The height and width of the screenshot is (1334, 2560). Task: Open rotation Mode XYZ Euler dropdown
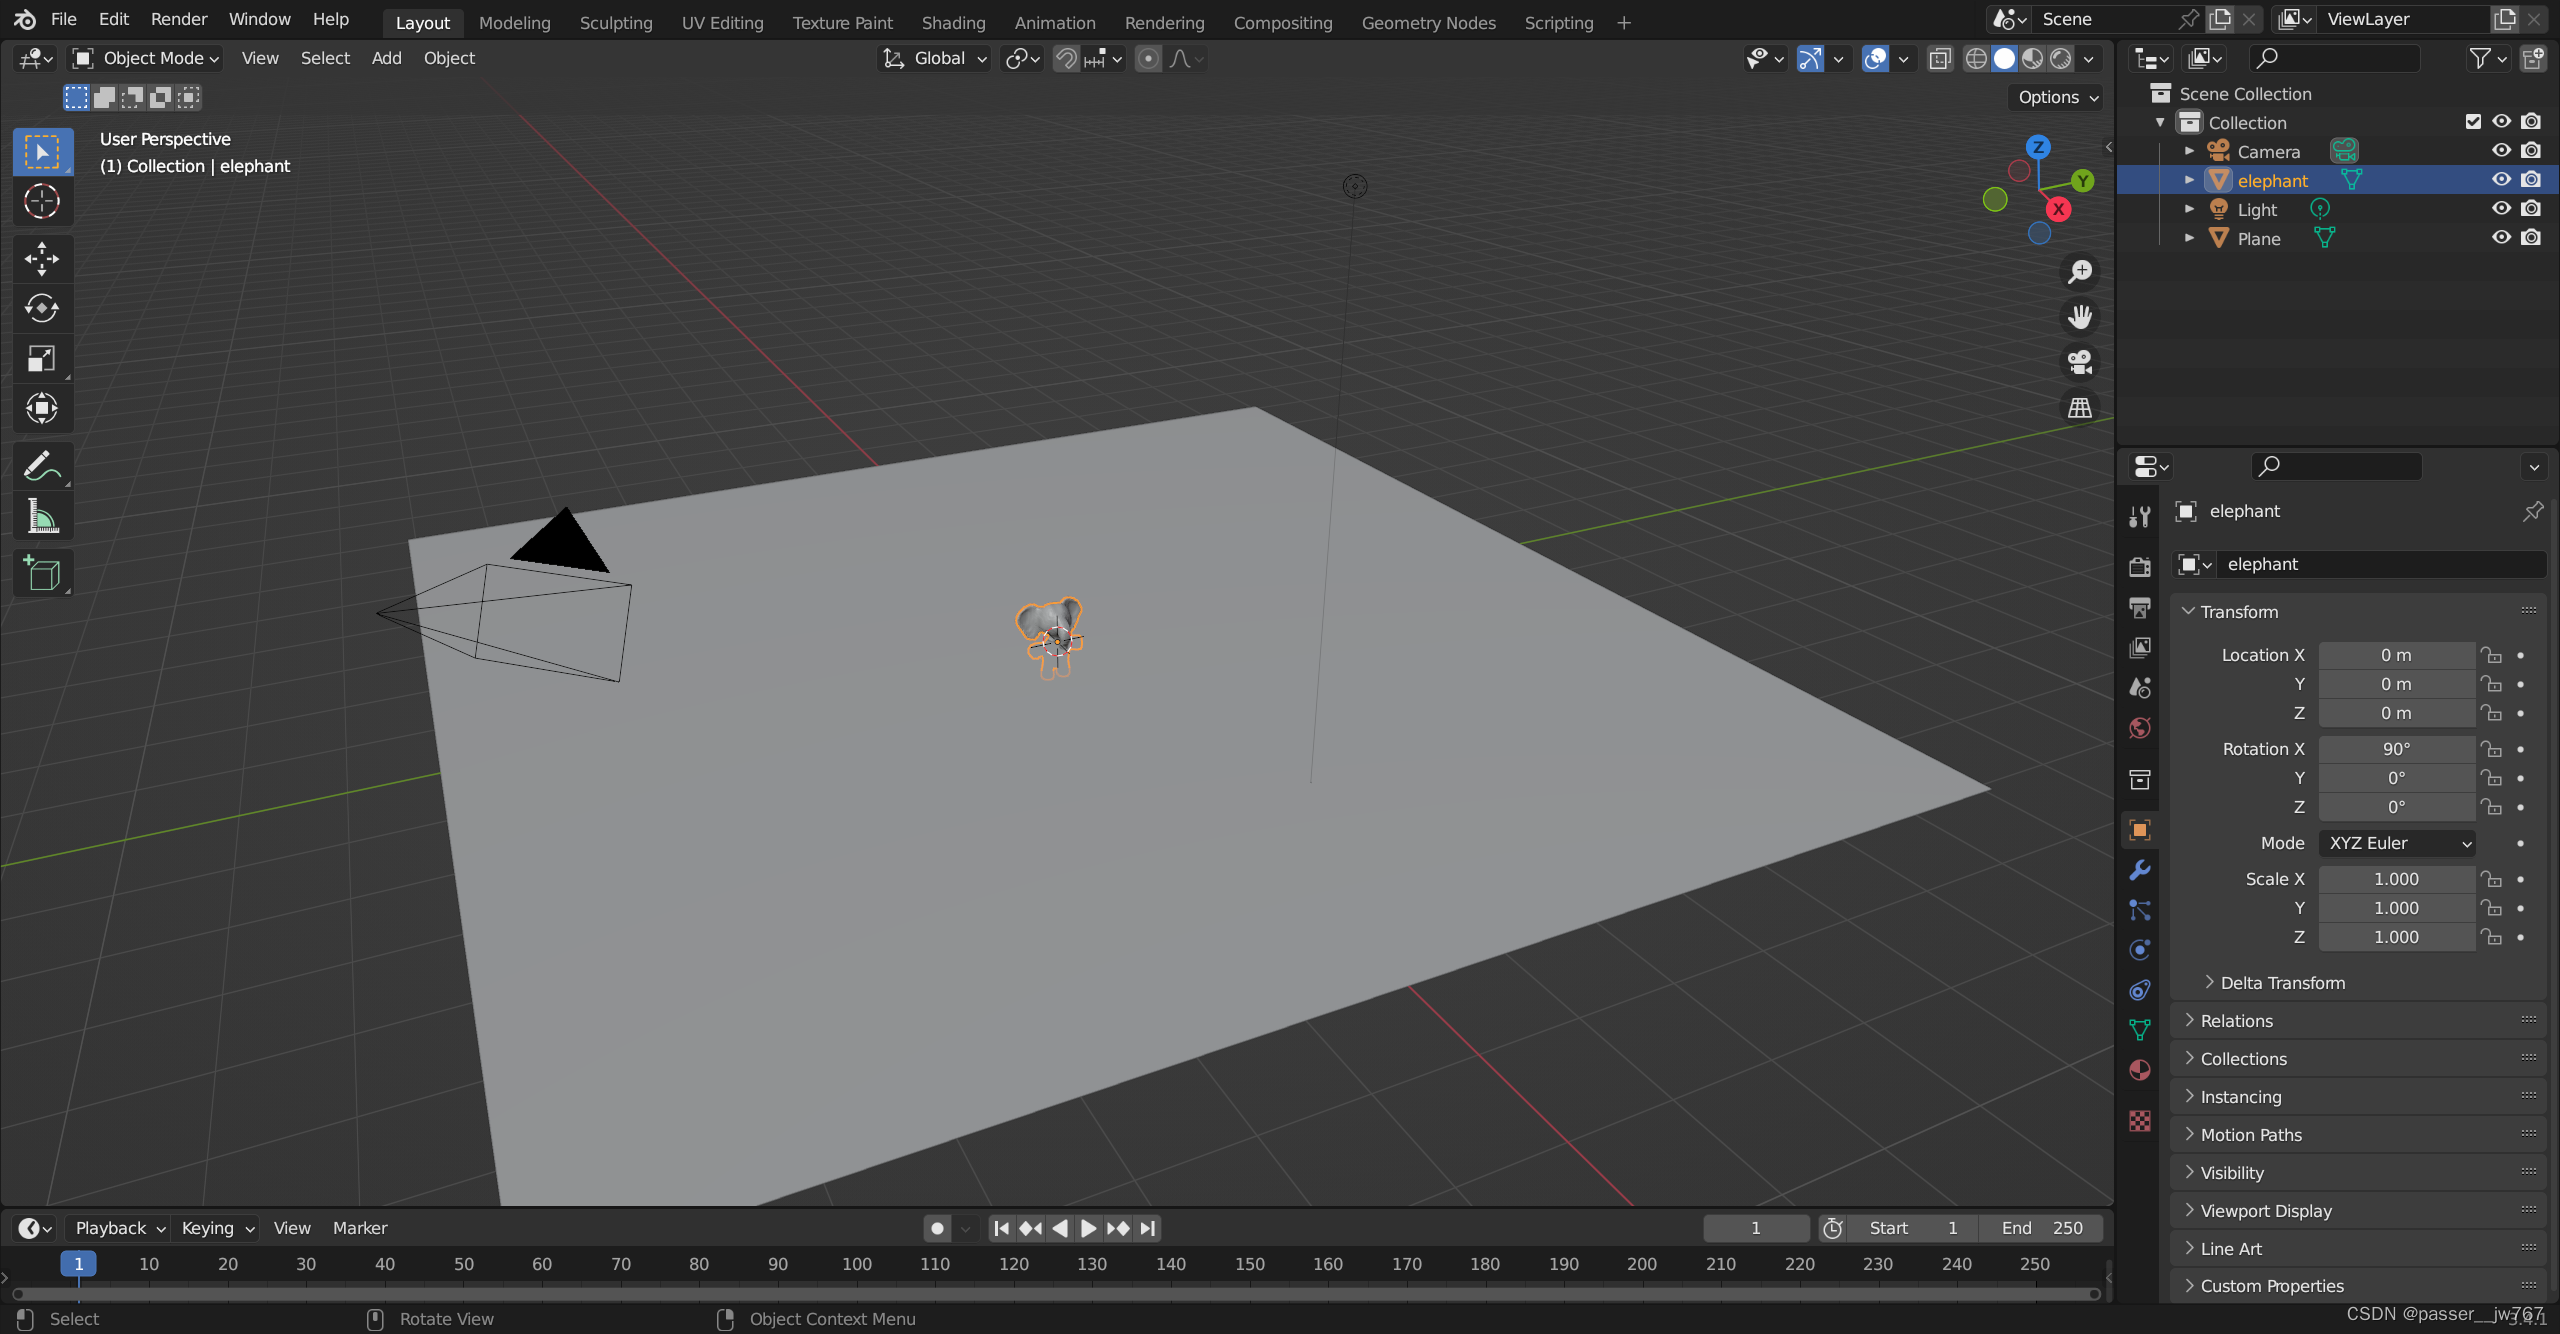[x=2396, y=843]
